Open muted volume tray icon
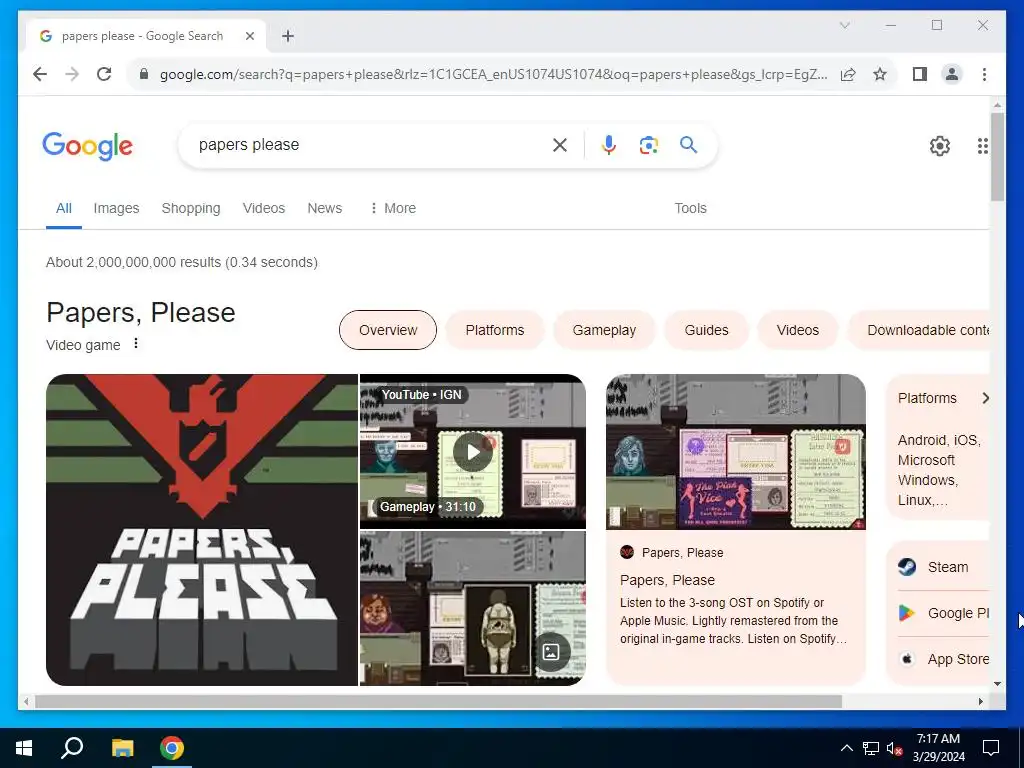1024x768 pixels. tap(895, 748)
